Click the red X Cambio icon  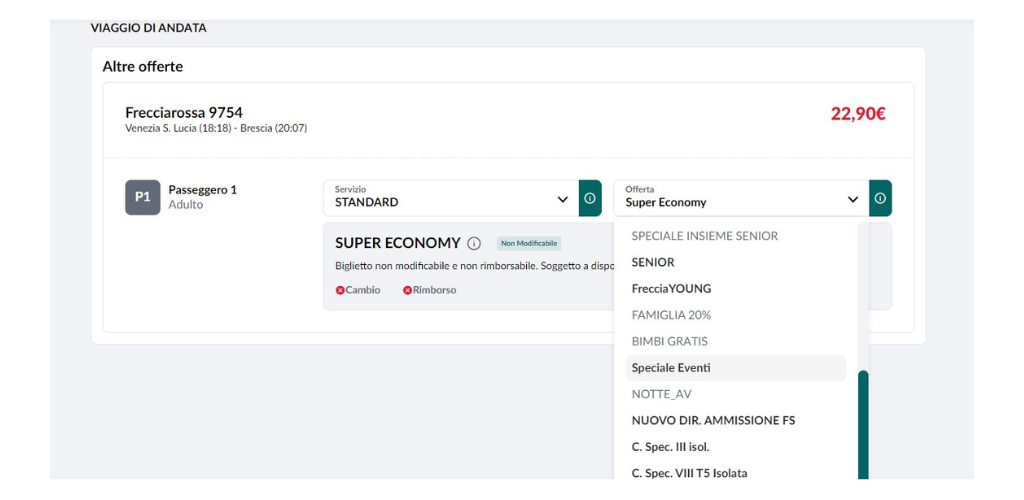pos(340,290)
